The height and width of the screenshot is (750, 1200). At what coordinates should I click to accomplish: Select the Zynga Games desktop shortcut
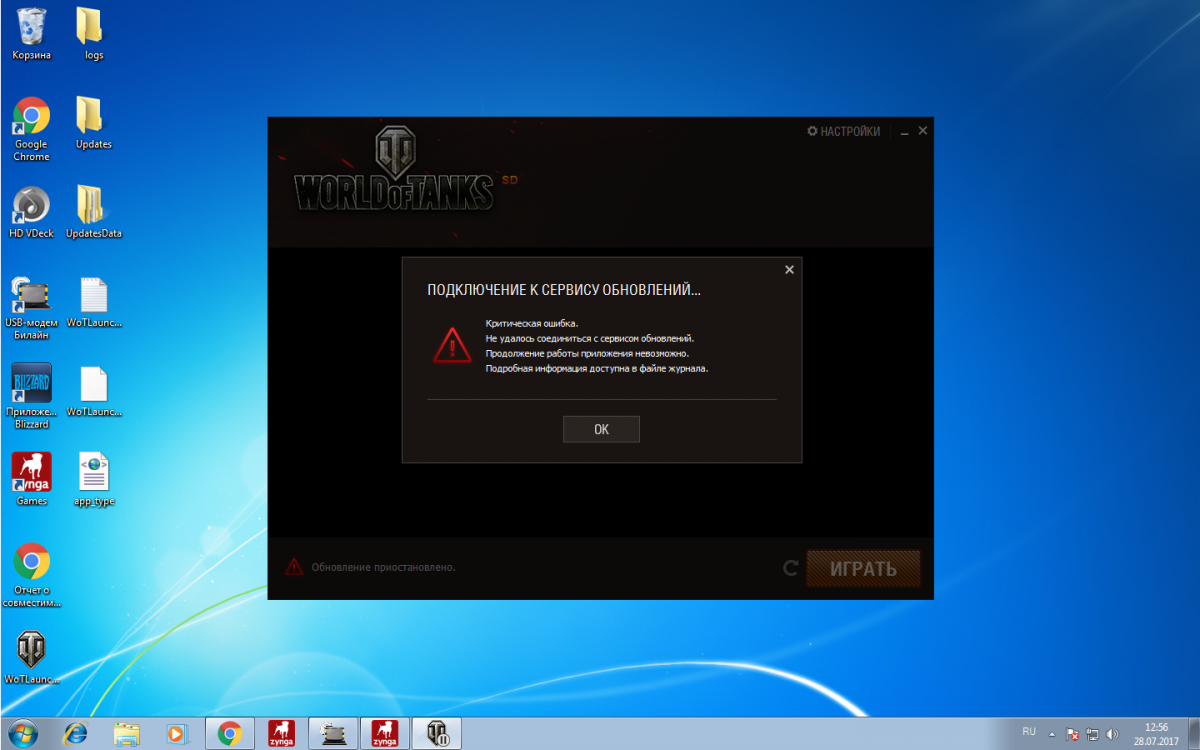coord(32,480)
